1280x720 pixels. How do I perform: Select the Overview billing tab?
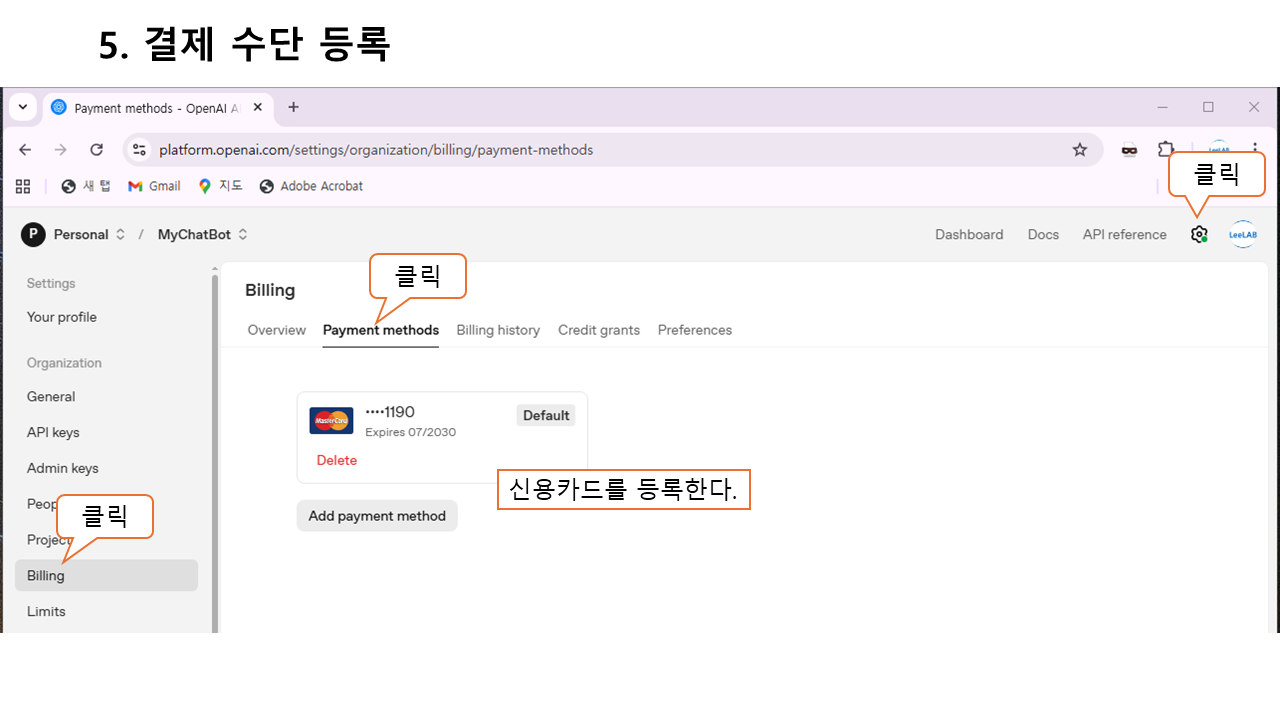[277, 330]
